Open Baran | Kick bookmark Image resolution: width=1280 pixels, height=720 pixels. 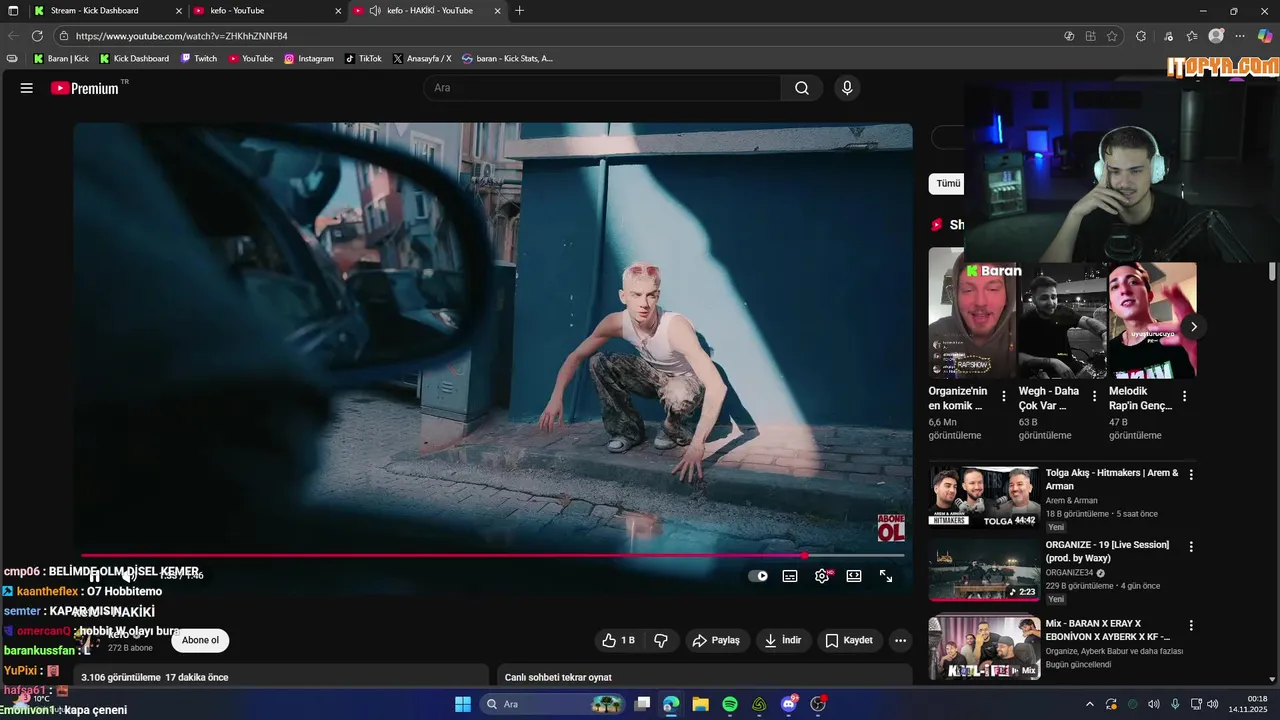(62, 58)
